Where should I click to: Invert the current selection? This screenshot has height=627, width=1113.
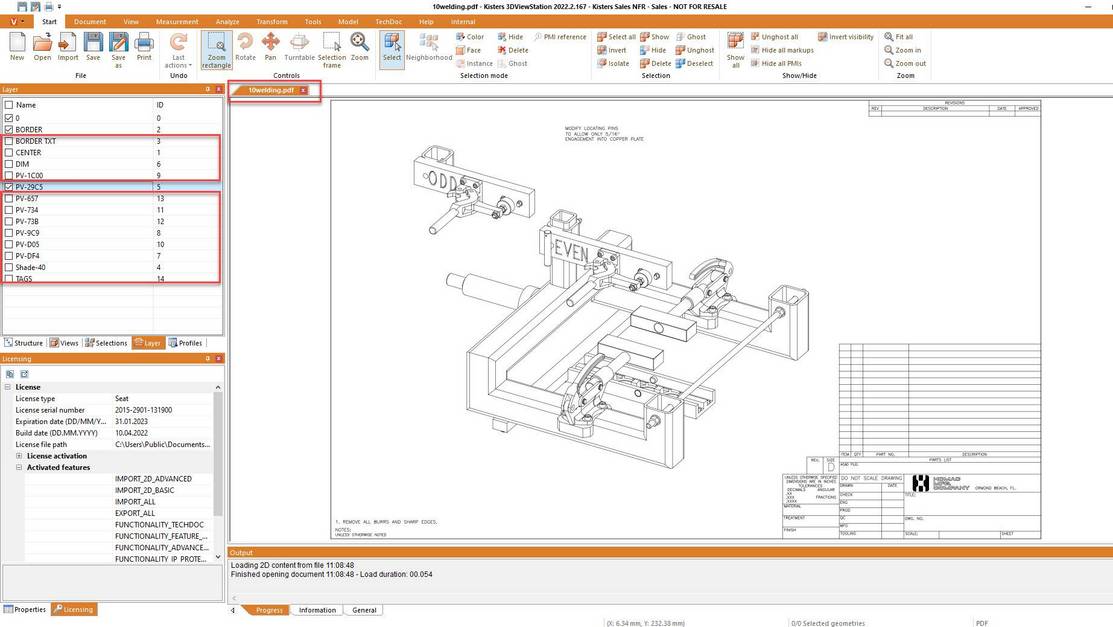click(612, 50)
